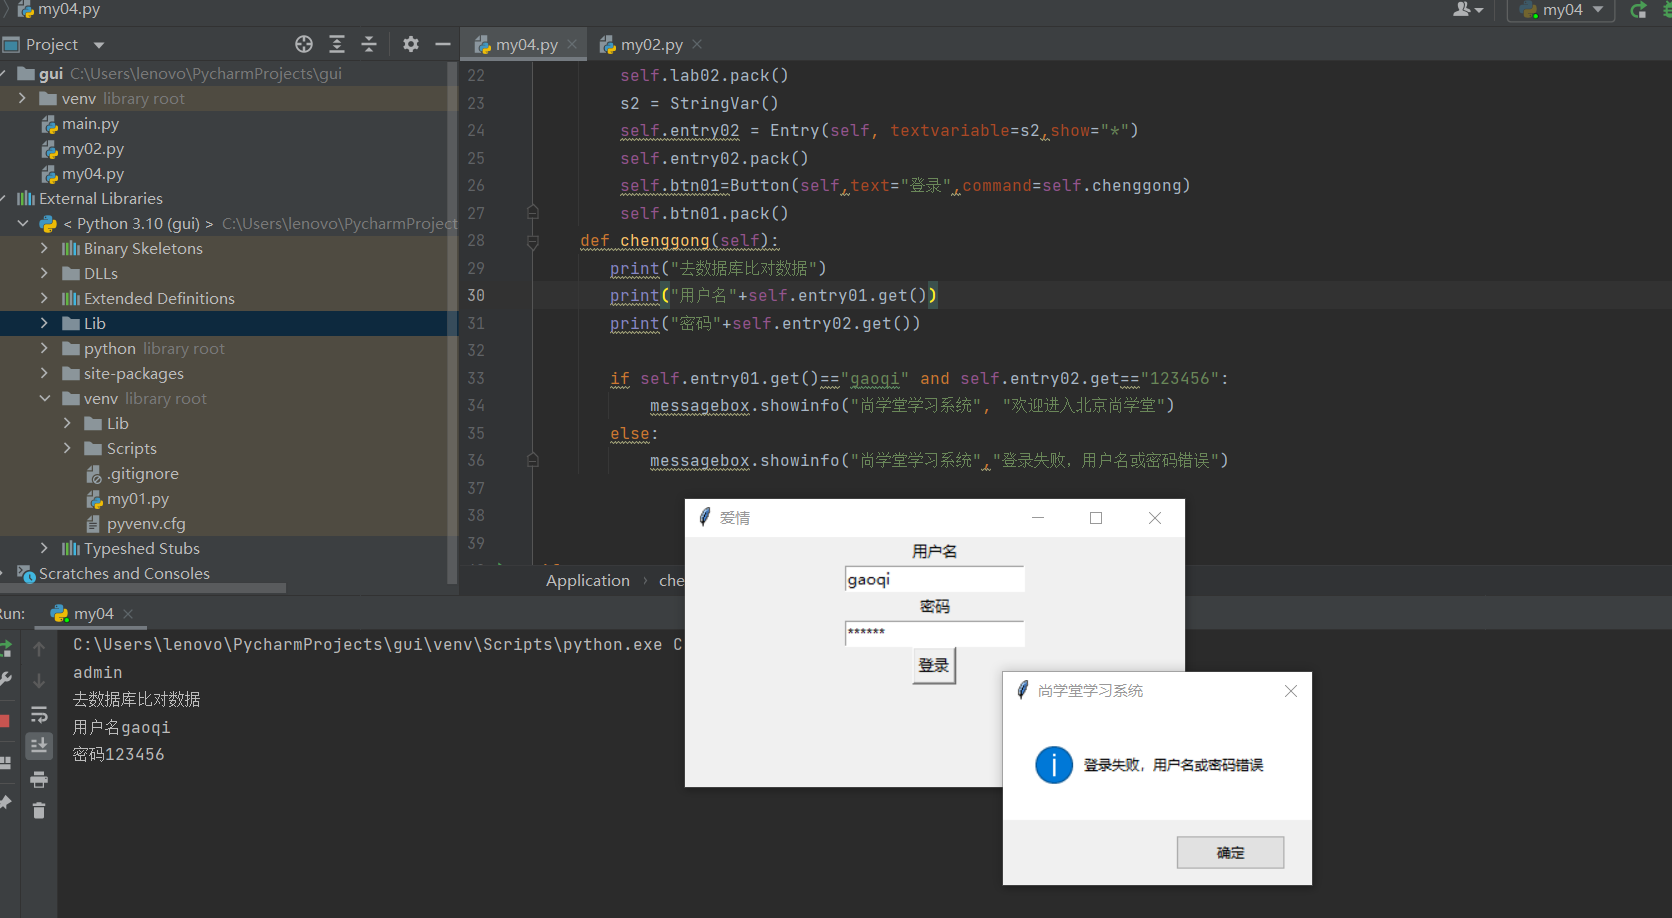The width and height of the screenshot is (1672, 918).
Task: Click the Collapse All icon in Project toolbar
Action: 369,44
